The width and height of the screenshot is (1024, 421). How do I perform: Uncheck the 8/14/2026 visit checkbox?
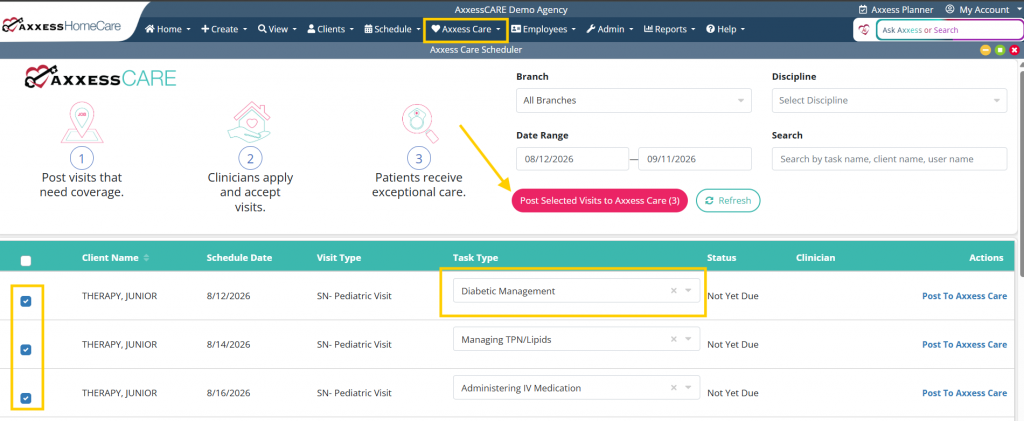[x=25, y=350]
